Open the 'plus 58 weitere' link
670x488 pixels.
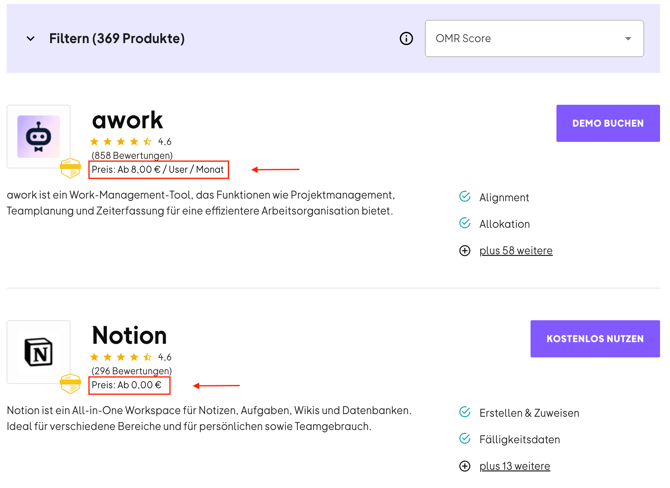[516, 251]
